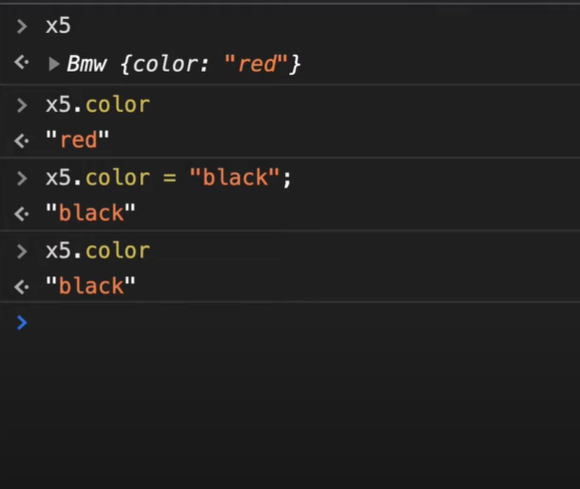This screenshot has height=489, width=580.
Task: Click output arrow beside last "black" result
Action: 21,287
